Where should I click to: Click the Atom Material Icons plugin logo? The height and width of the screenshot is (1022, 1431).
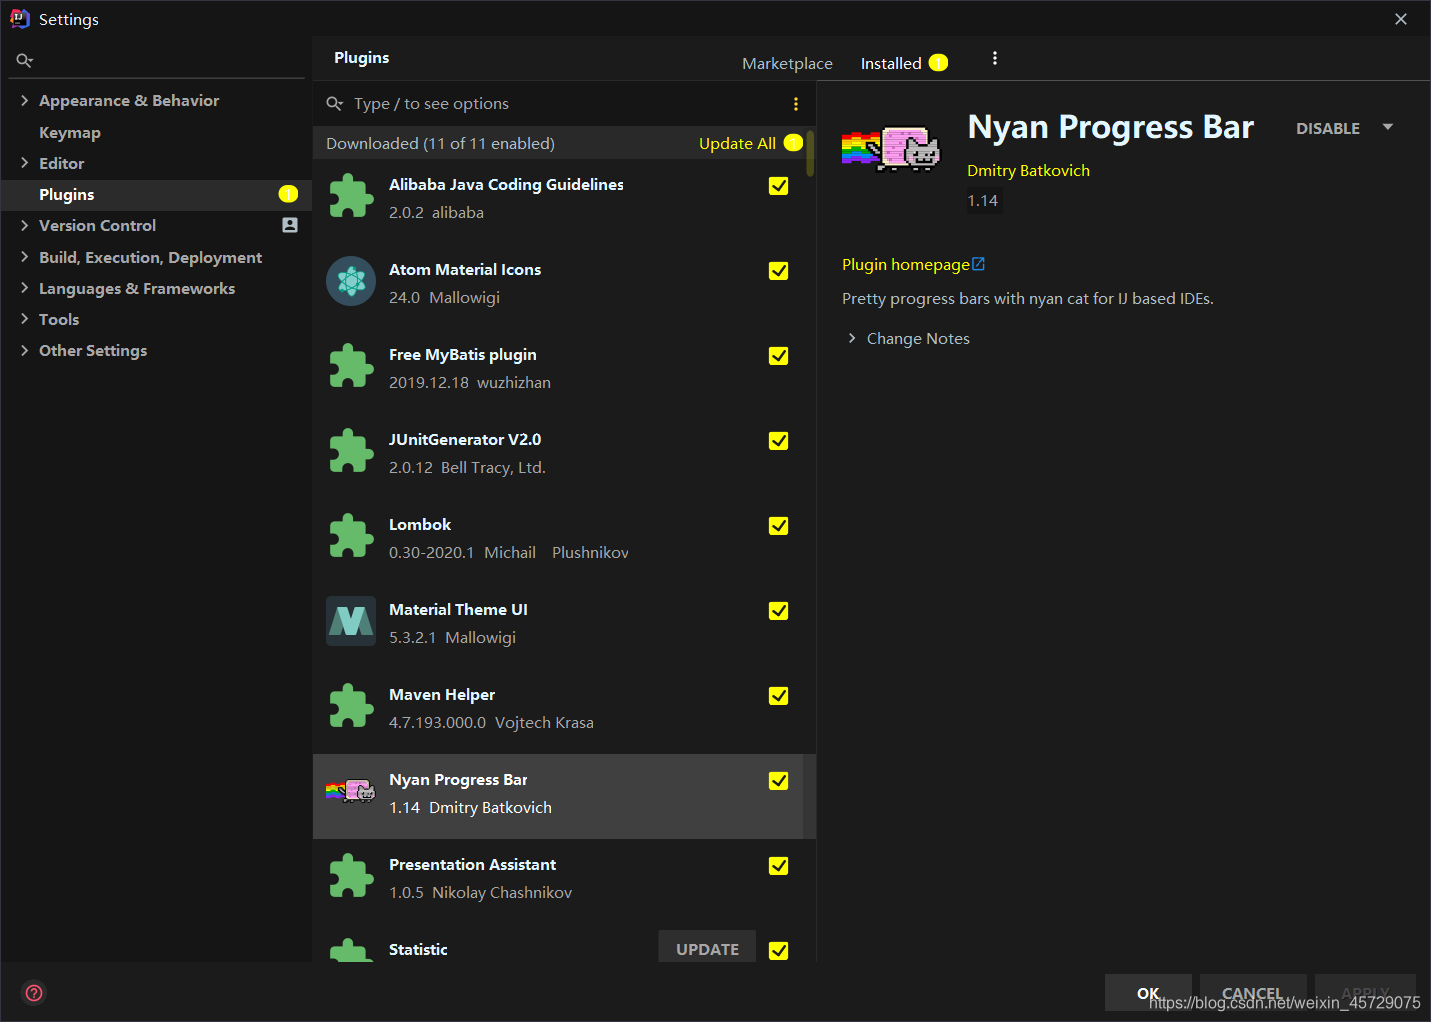tap(351, 281)
